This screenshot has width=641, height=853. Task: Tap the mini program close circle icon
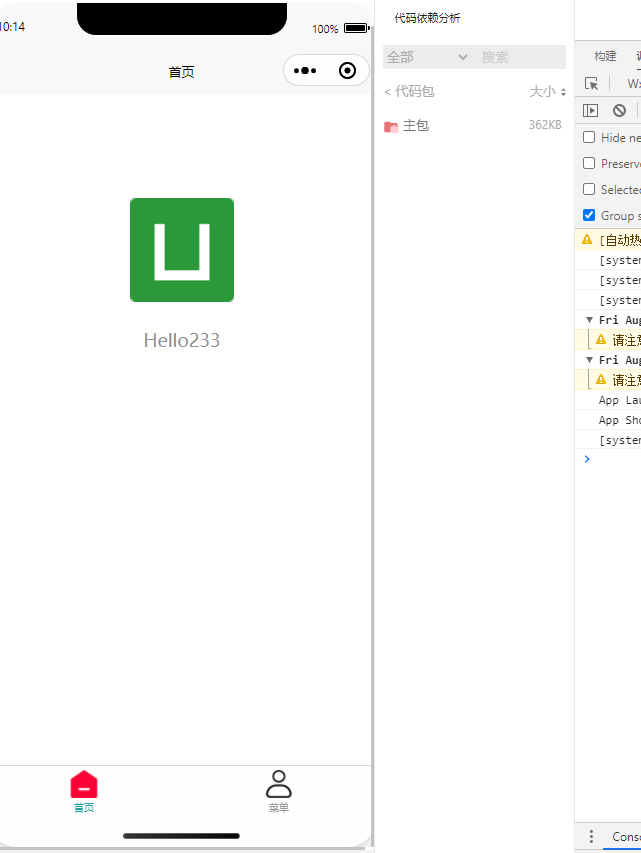(x=347, y=71)
